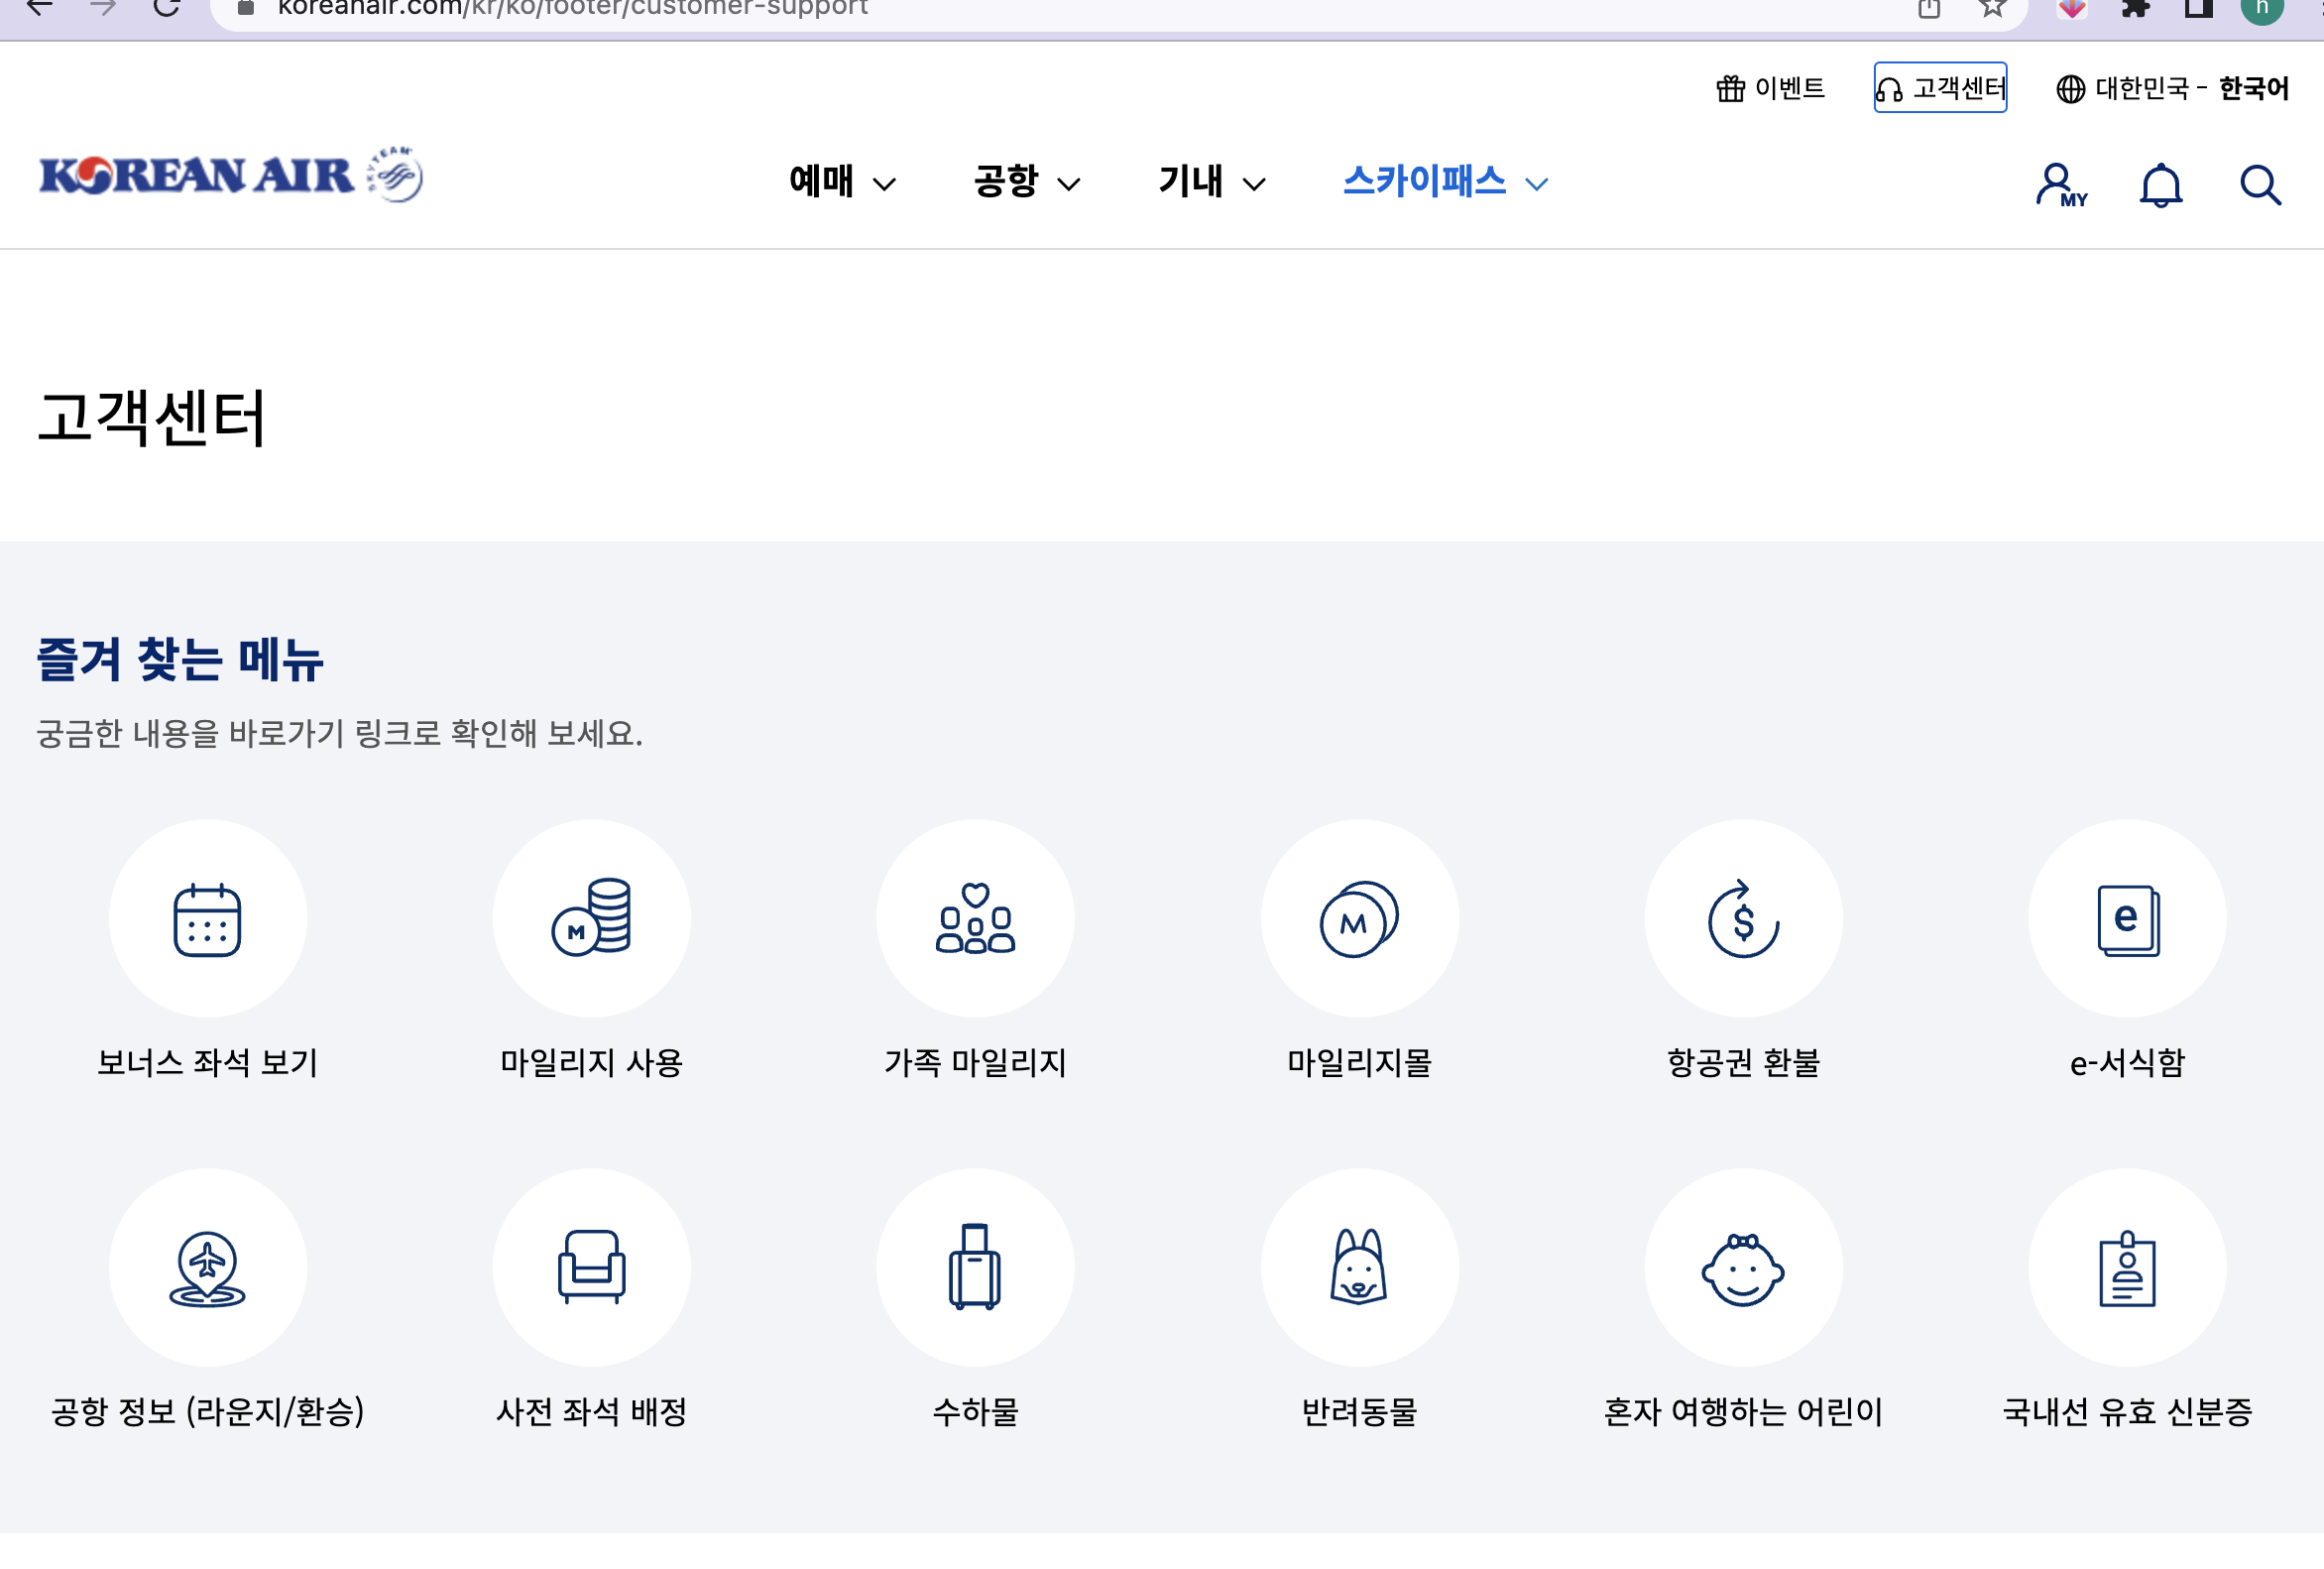Click the browser address bar
This screenshot has height=1569, width=2324.
click(1000, 8)
